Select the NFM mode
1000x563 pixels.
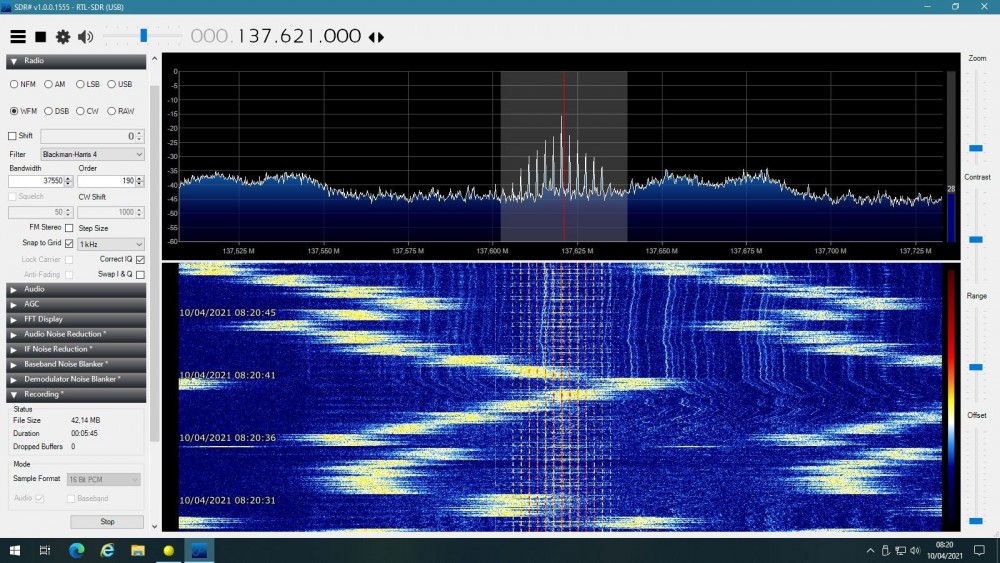tap(14, 84)
